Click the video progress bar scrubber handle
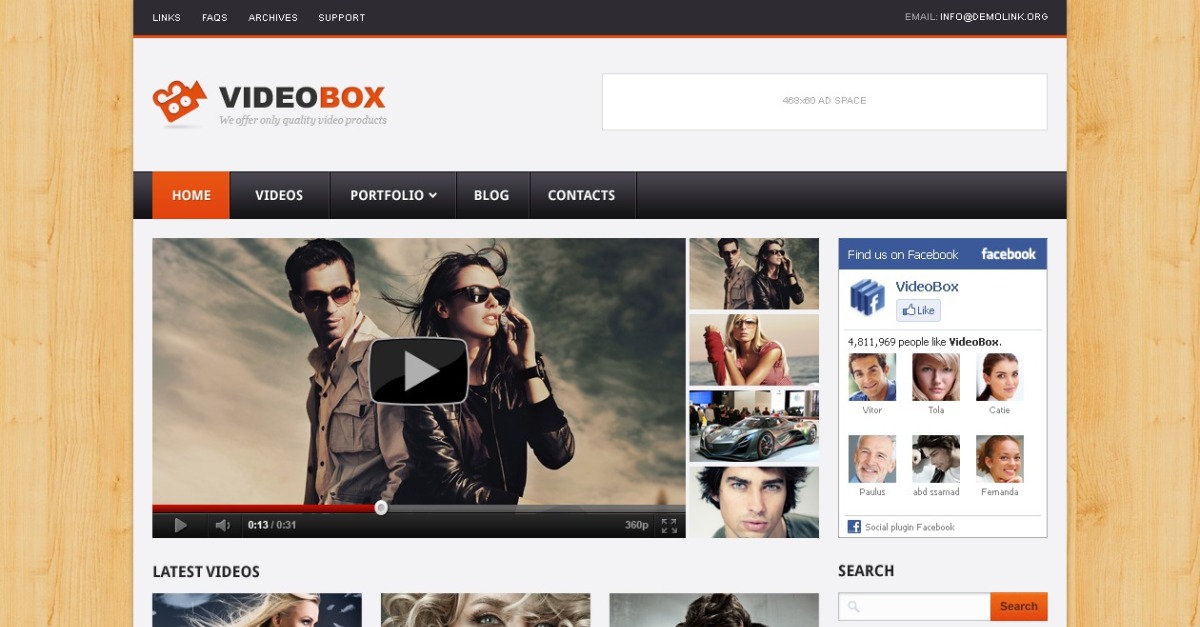The image size is (1200, 627). (381, 508)
